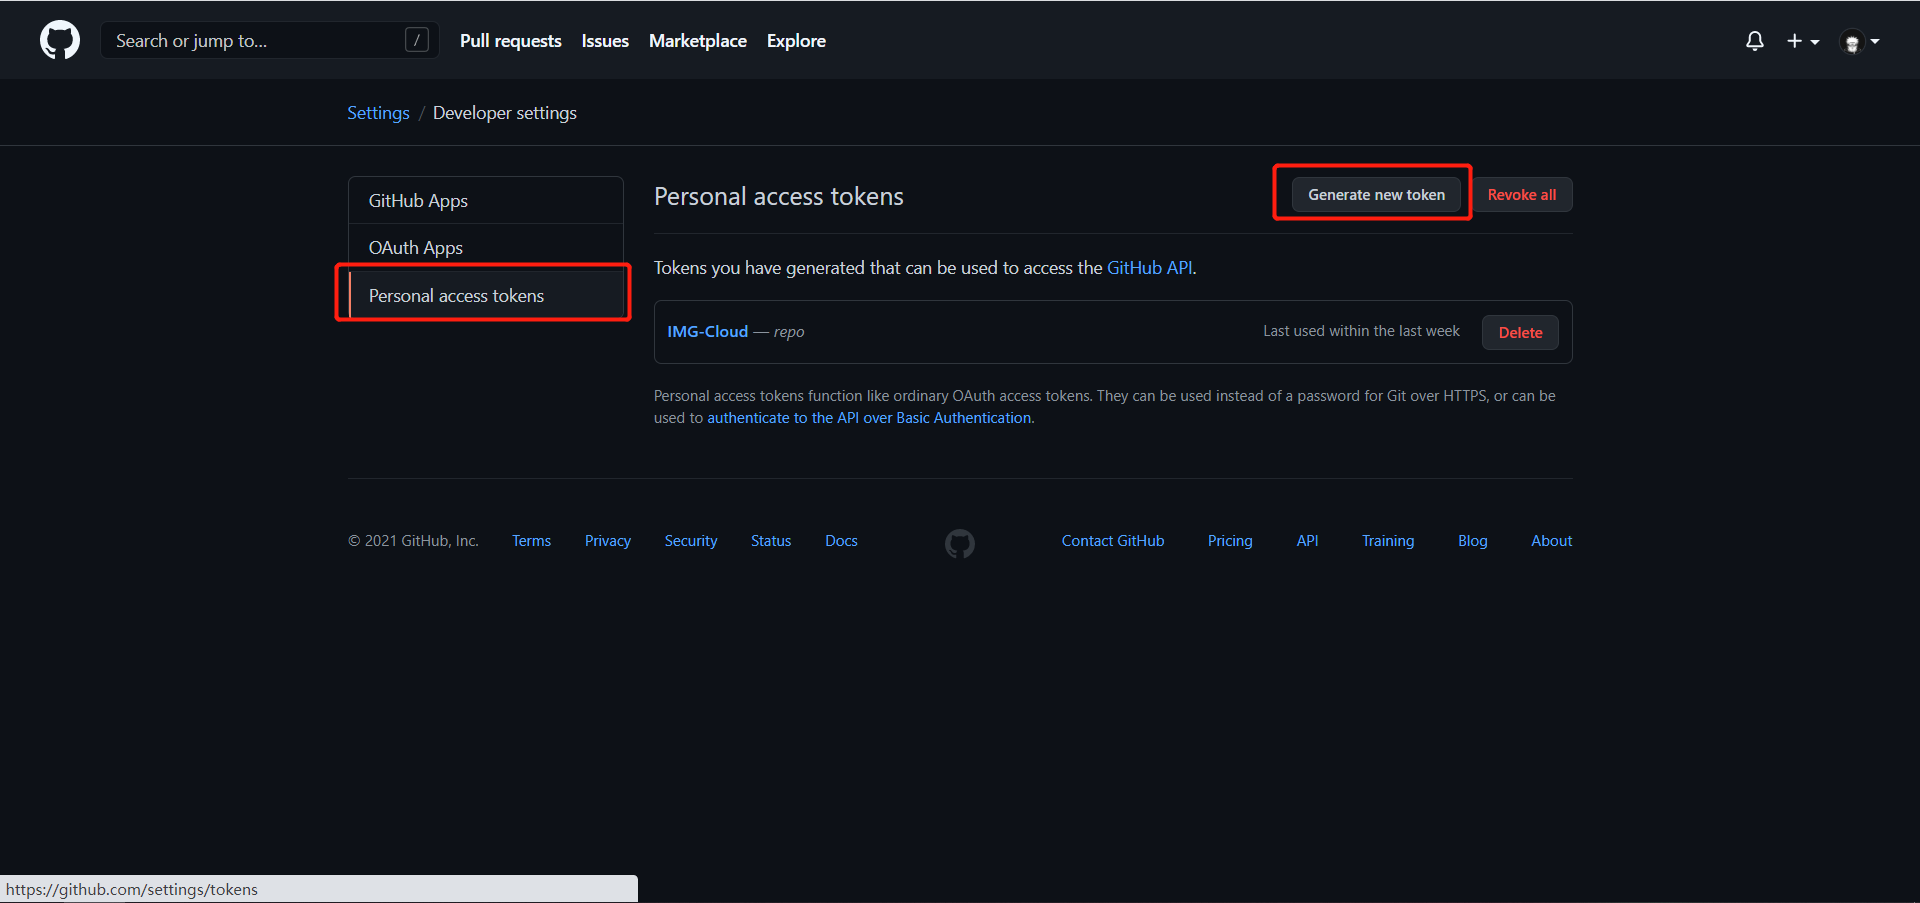Select Explore in the header
1920x903 pixels.
tap(796, 41)
